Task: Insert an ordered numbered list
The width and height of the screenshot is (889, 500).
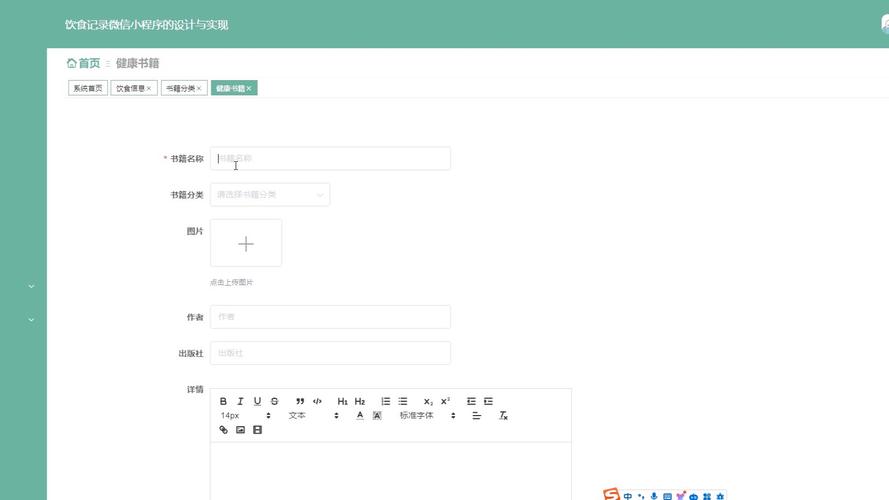Action: click(385, 401)
